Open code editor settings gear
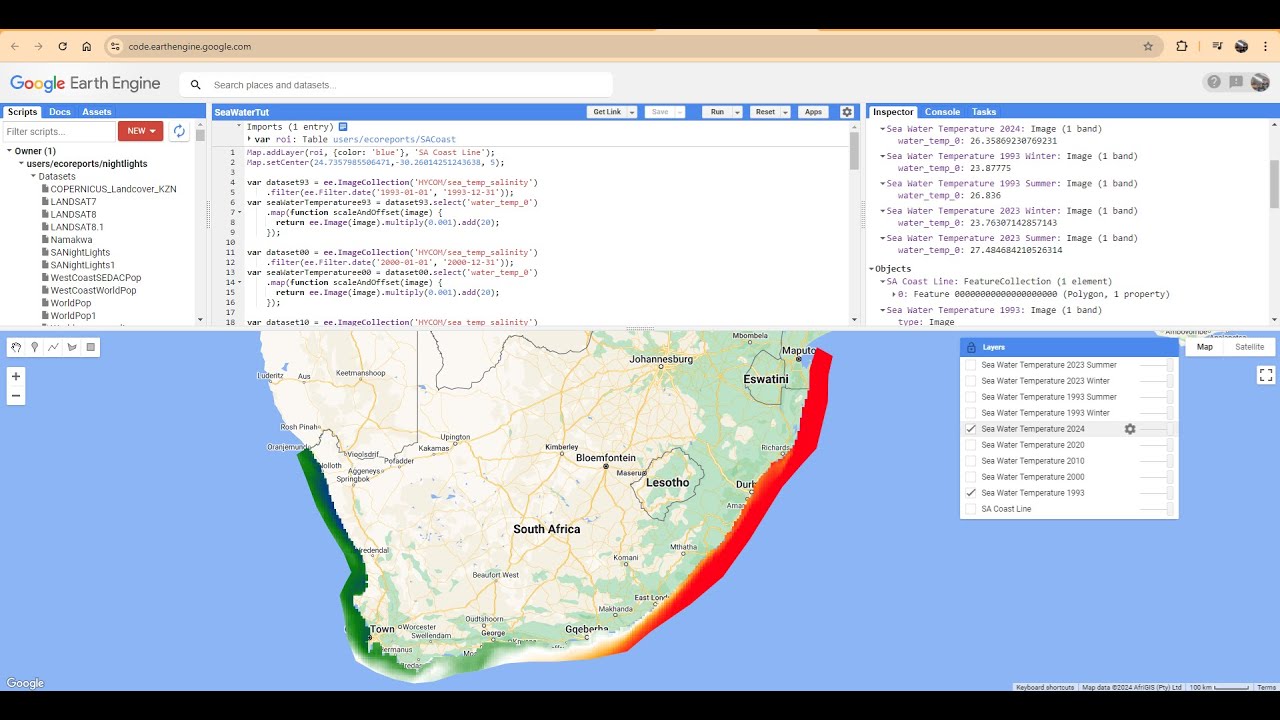The image size is (1280, 720). (x=847, y=112)
